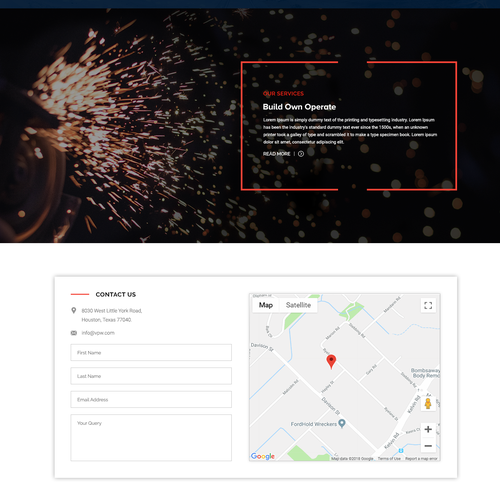Click into the Your Query textarea
500x500 pixels.
pos(151,438)
